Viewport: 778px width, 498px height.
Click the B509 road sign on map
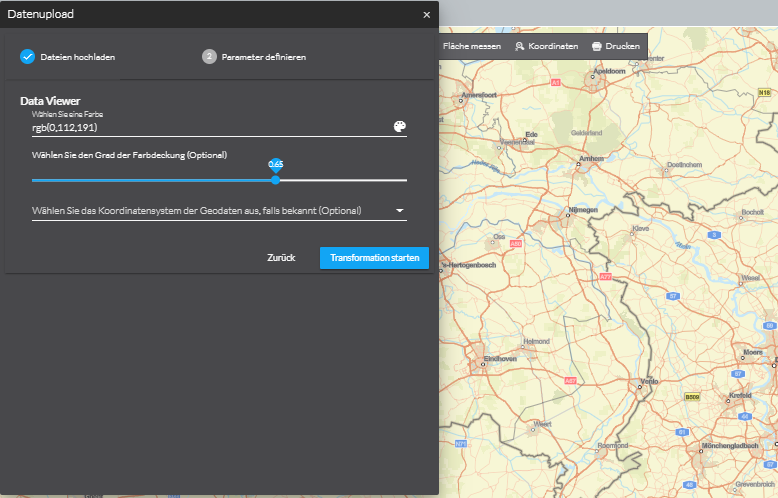pos(692,397)
